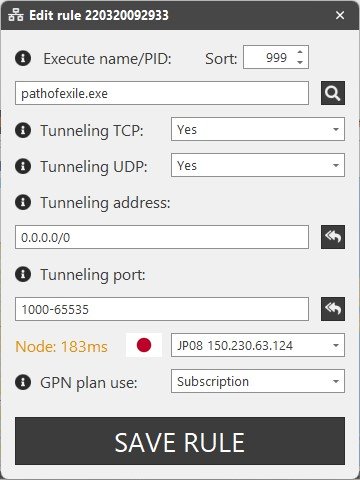Click the pathofexile.exe input field

point(162,93)
